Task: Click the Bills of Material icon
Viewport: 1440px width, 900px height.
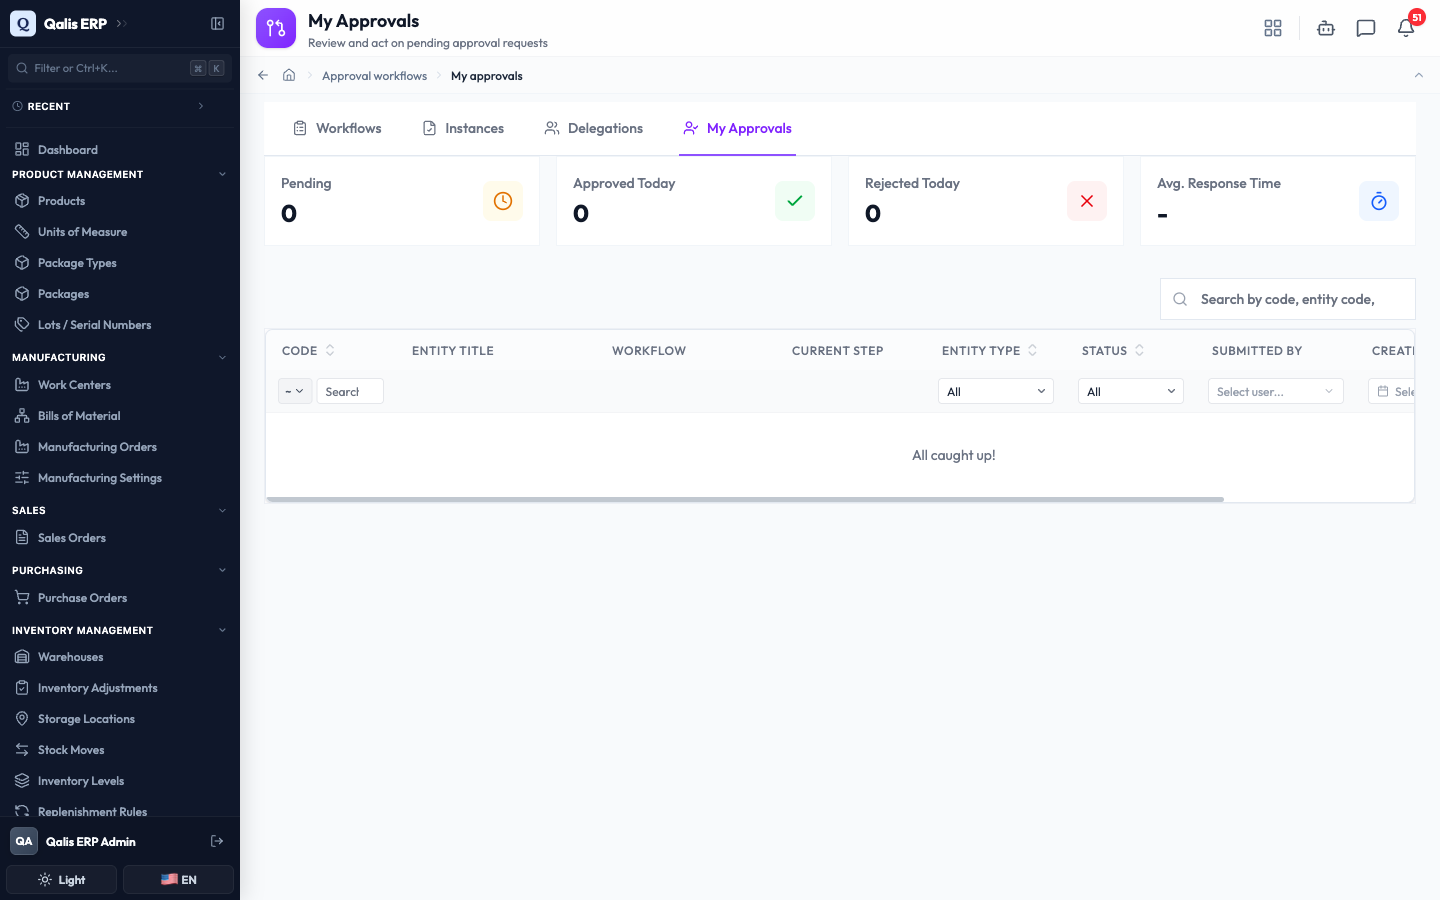Action: tap(22, 416)
